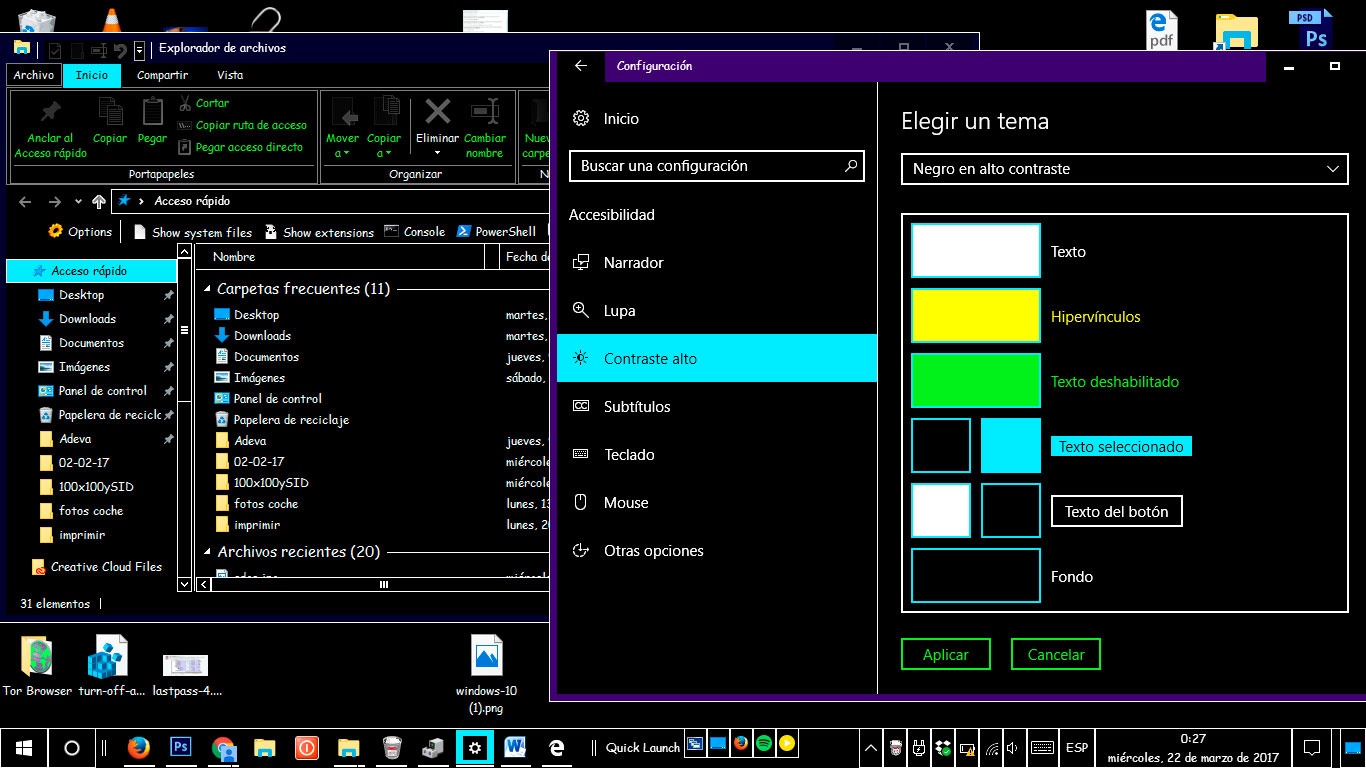The width and height of the screenshot is (1366, 768).
Task: Toggle Show system files option
Action: pos(192,232)
